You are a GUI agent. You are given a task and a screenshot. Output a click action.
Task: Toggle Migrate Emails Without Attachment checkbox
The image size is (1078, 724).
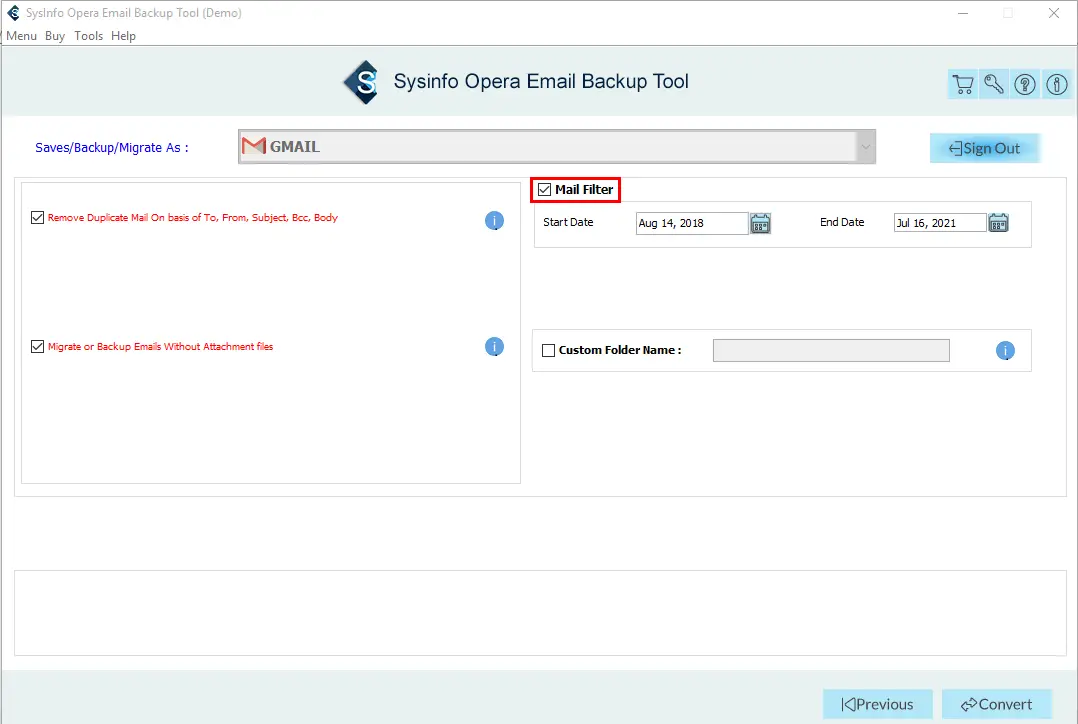tap(38, 347)
